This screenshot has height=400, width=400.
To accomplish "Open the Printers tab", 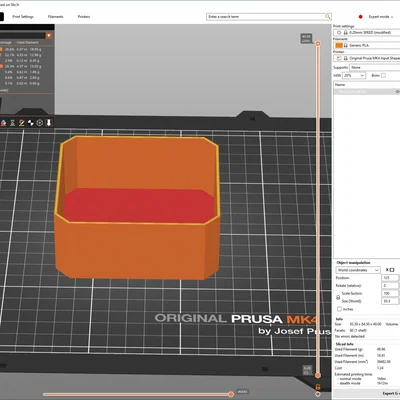I will pos(84,17).
